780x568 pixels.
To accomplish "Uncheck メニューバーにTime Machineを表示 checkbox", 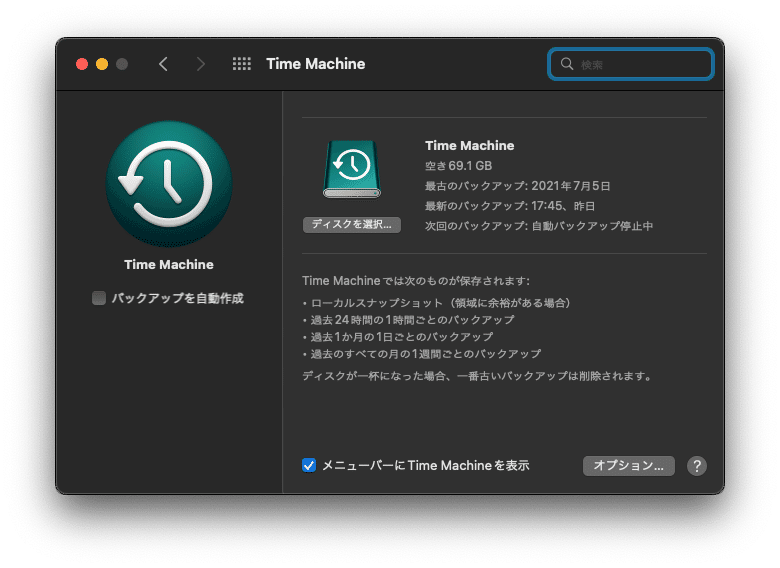I will [x=308, y=466].
